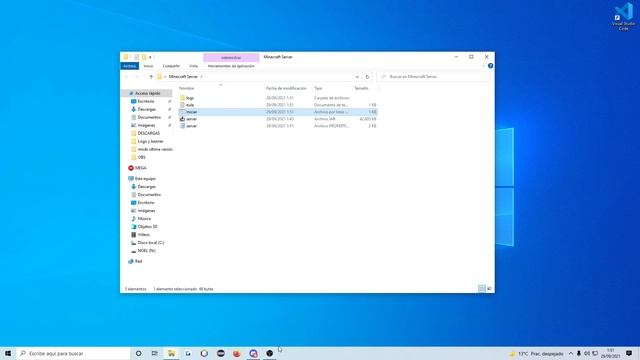Open Vídeos under Este equipo
Screen dimensions: 640x360
pyautogui.click(x=143, y=235)
